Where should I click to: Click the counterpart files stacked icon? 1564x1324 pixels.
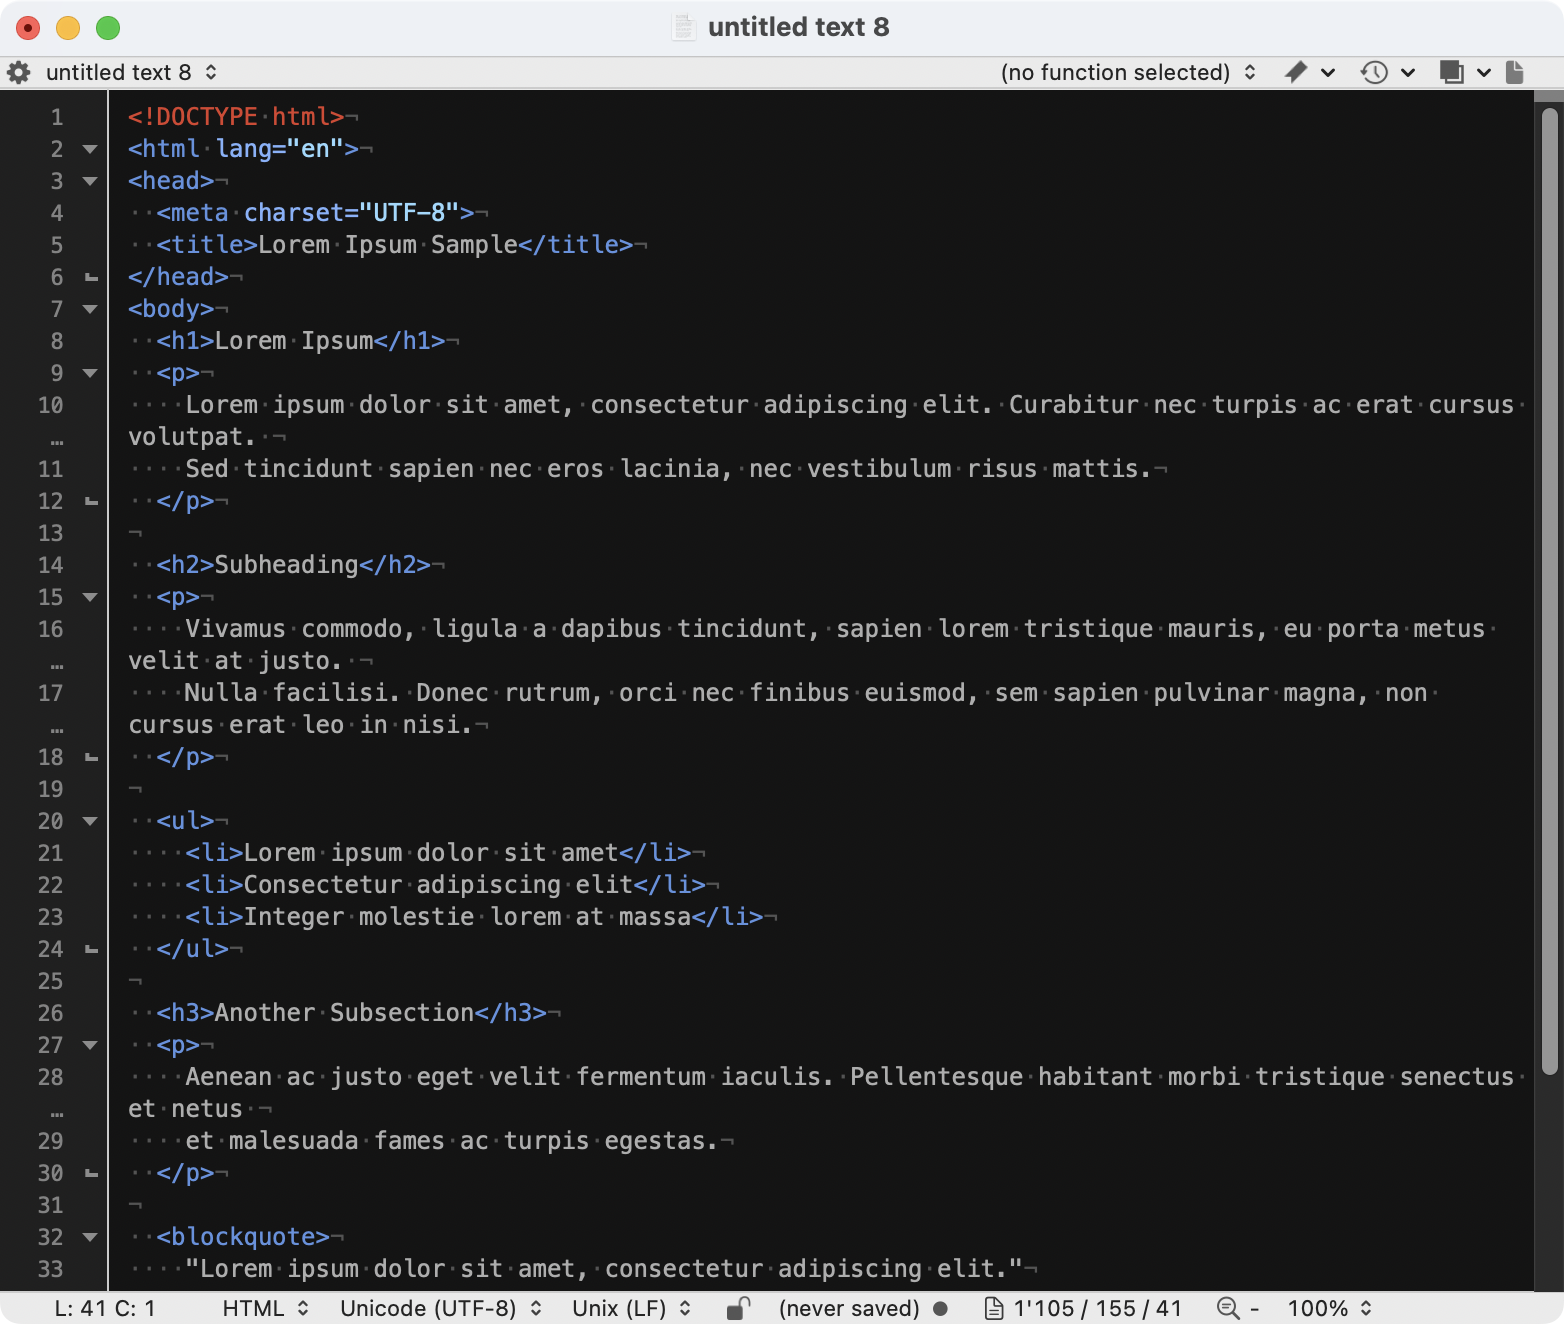(x=1451, y=72)
